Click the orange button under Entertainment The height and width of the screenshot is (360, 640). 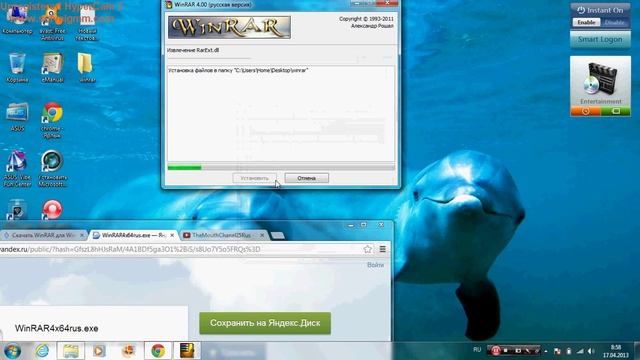click(585, 111)
